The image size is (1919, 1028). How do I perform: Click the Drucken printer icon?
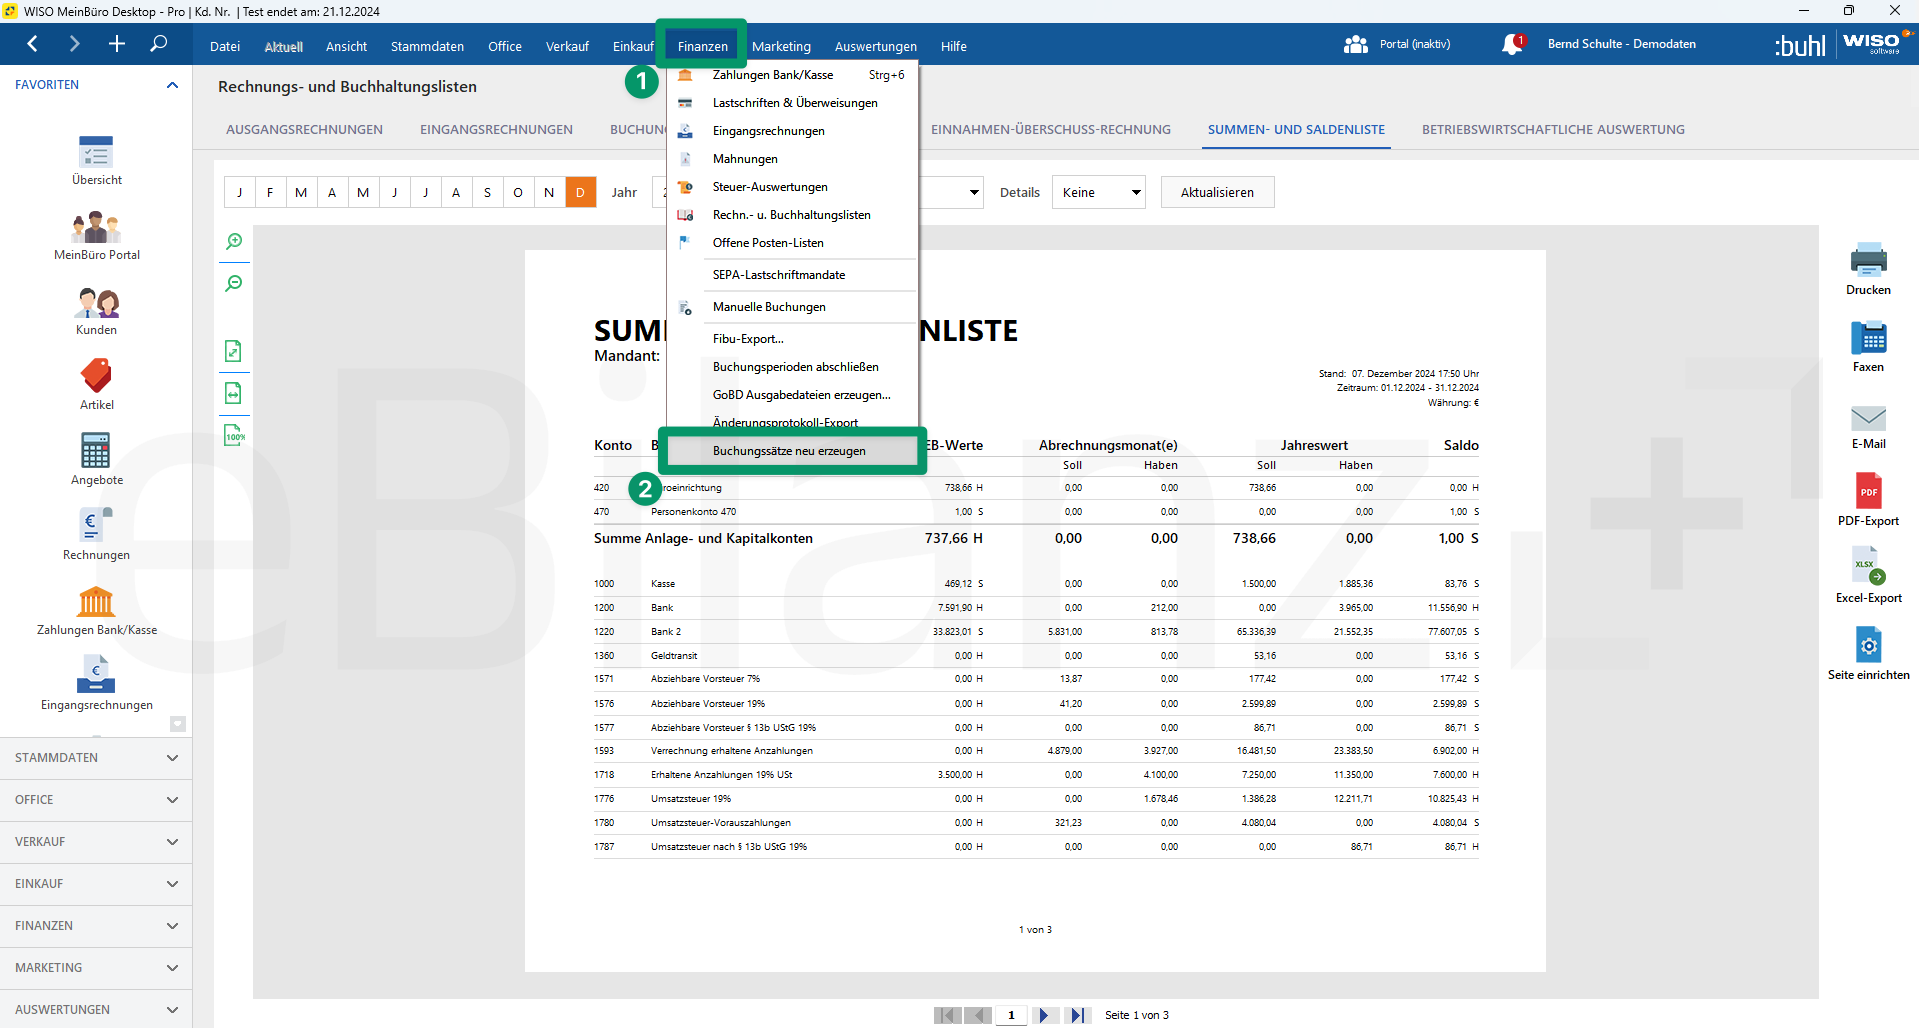pyautogui.click(x=1868, y=269)
